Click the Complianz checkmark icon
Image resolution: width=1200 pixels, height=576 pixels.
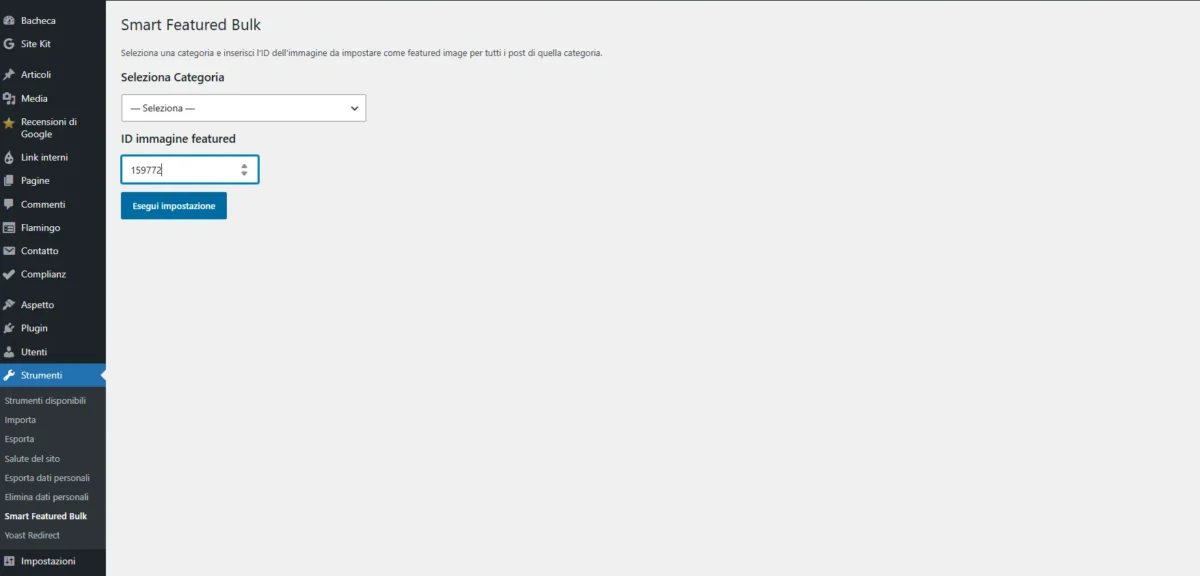pyautogui.click(x=9, y=274)
